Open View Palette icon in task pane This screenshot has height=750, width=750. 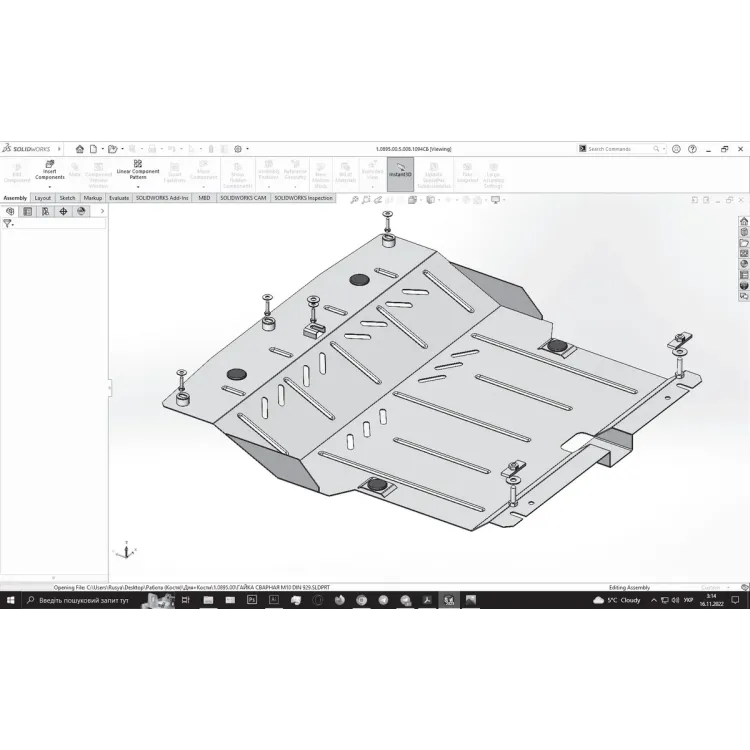744,254
